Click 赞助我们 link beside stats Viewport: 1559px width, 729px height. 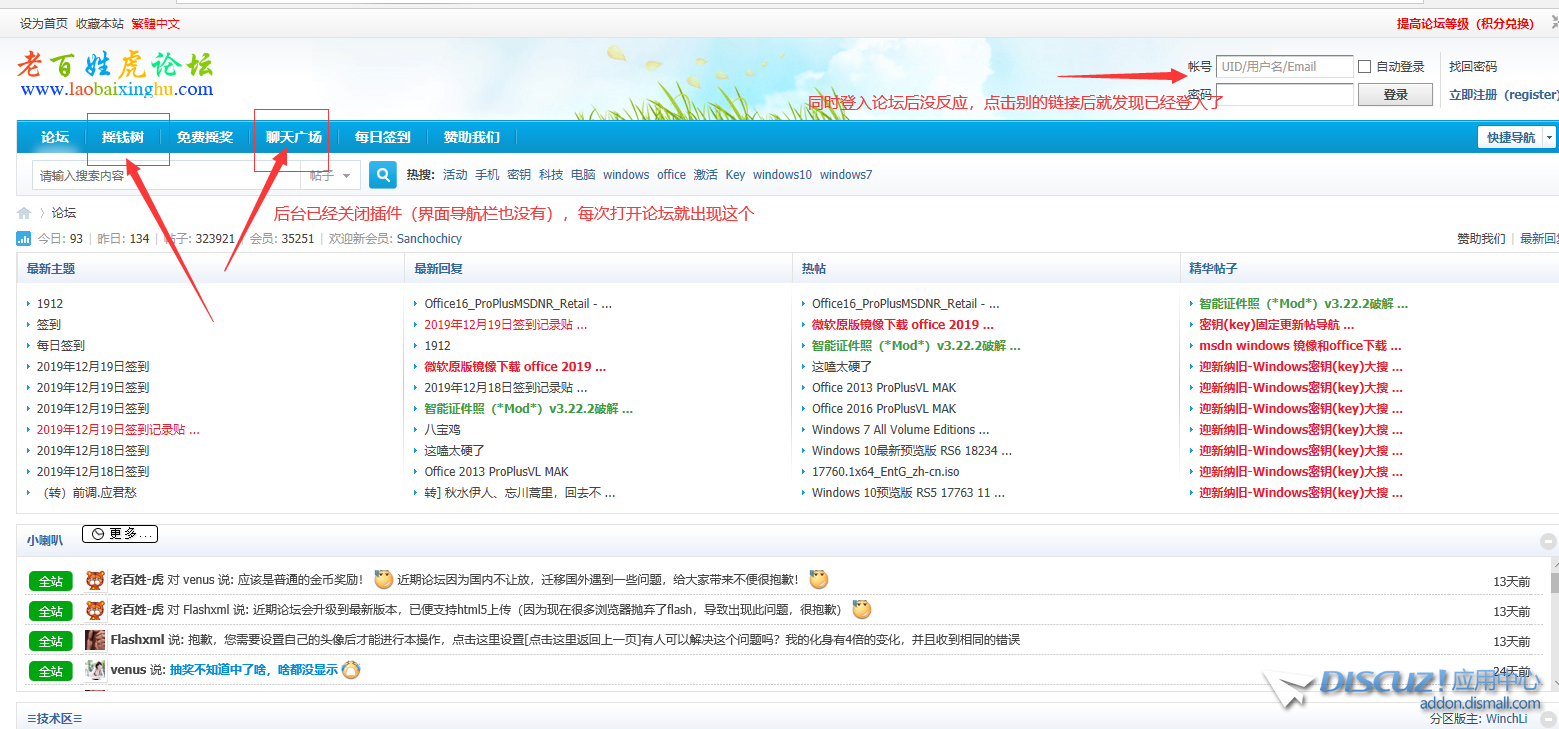(1481, 239)
